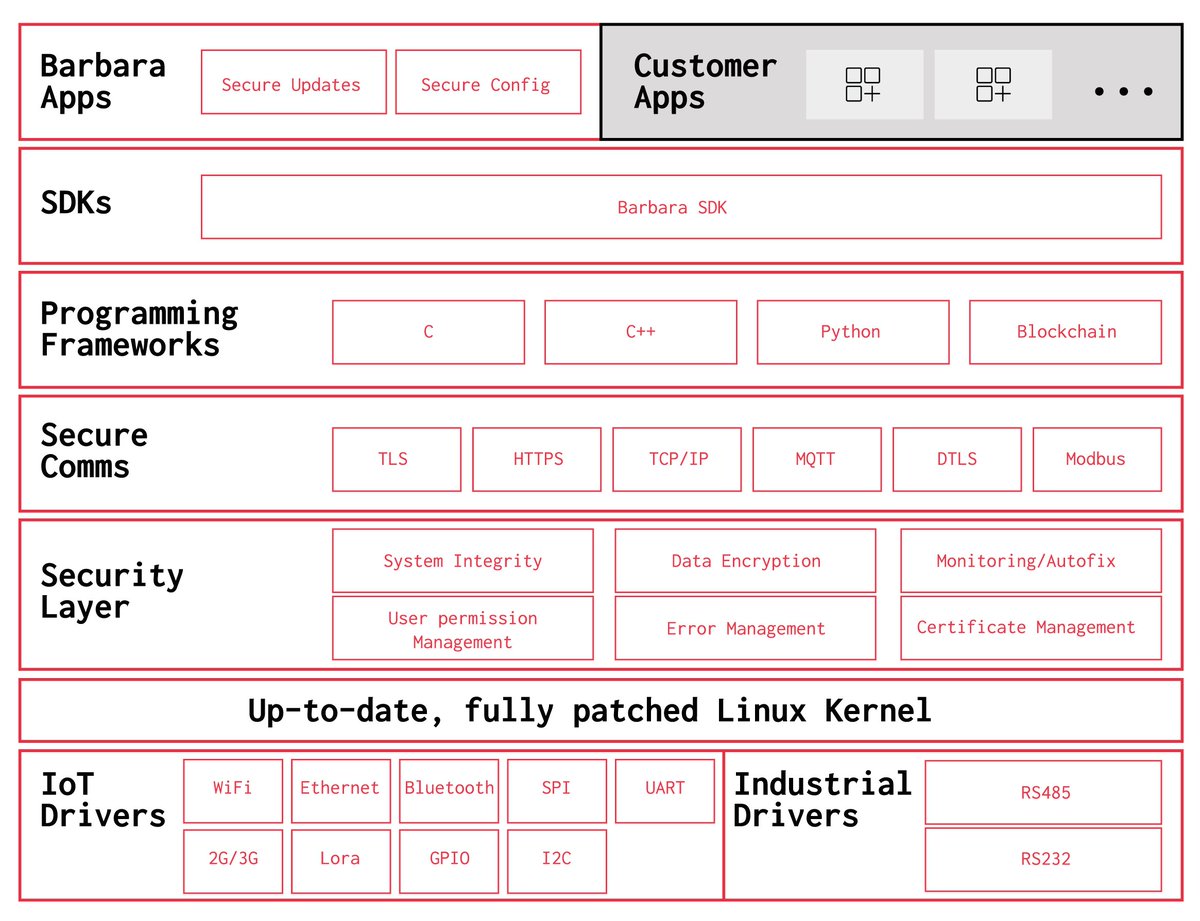The height and width of the screenshot is (921, 1200).
Task: Select User permission Management box
Action: [462, 628]
